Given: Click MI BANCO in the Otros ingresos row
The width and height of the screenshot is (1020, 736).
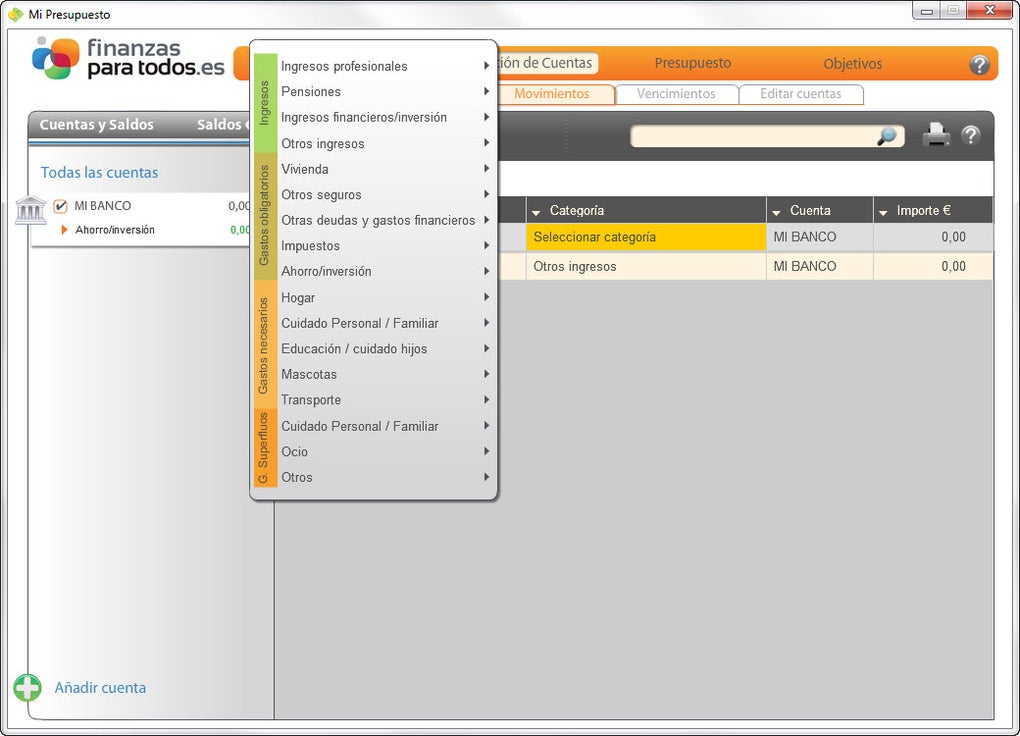Looking at the screenshot, I should point(805,266).
